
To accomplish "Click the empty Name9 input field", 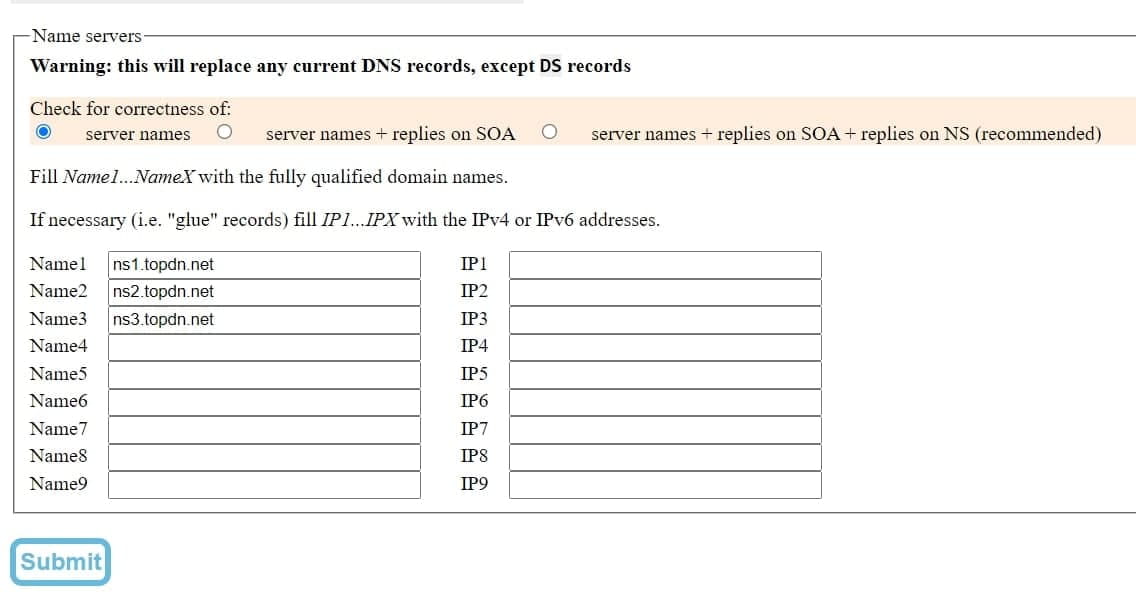I will pos(264,485).
